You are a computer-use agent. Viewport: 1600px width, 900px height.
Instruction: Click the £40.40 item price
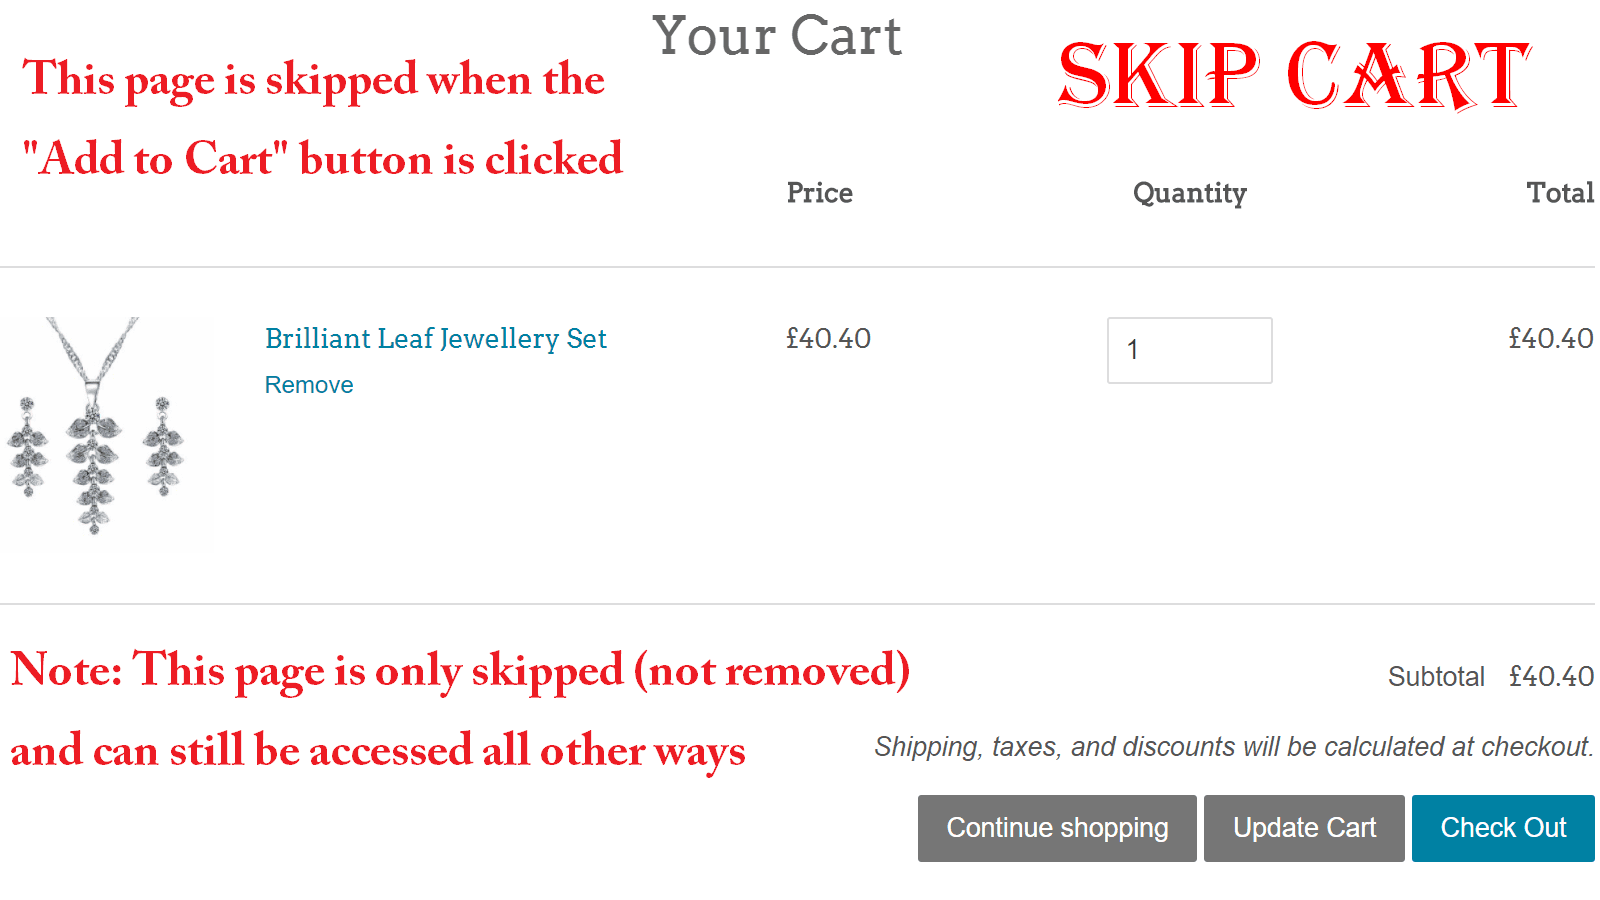(x=828, y=339)
